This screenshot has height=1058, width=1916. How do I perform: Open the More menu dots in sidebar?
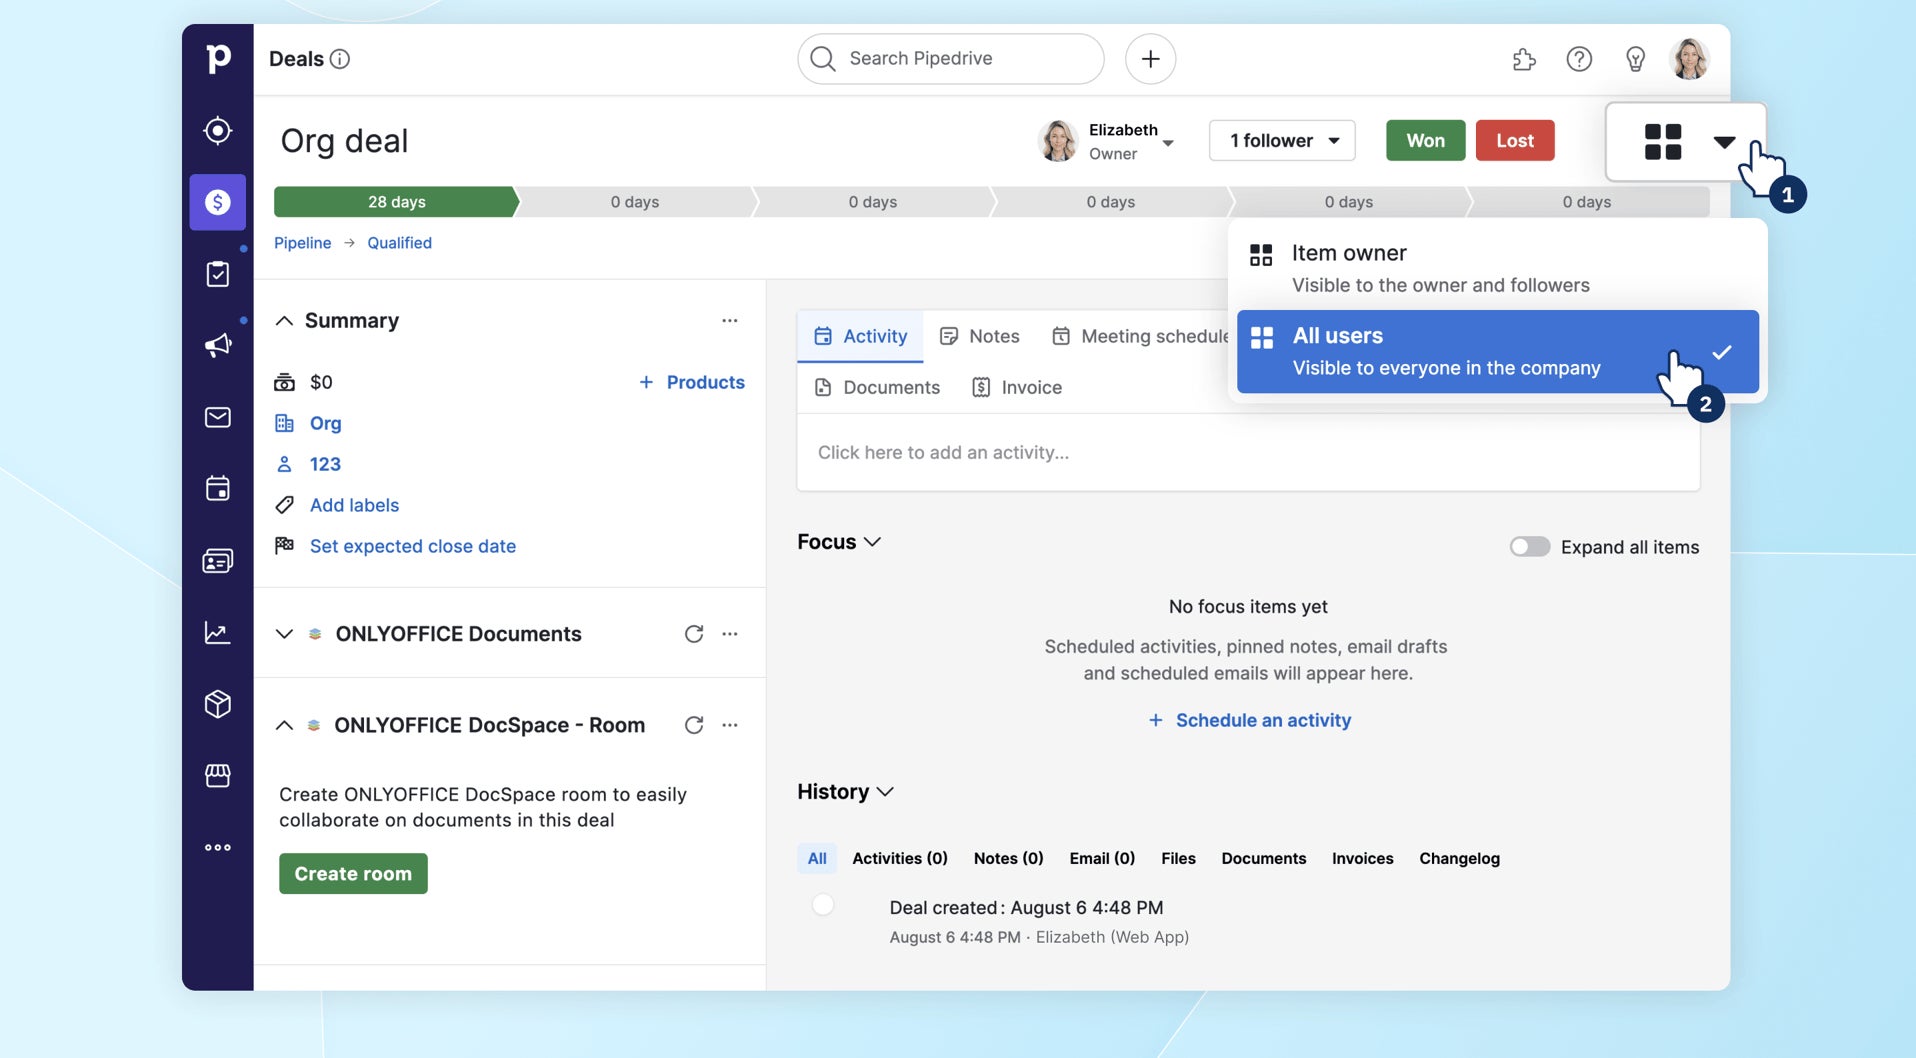click(218, 847)
